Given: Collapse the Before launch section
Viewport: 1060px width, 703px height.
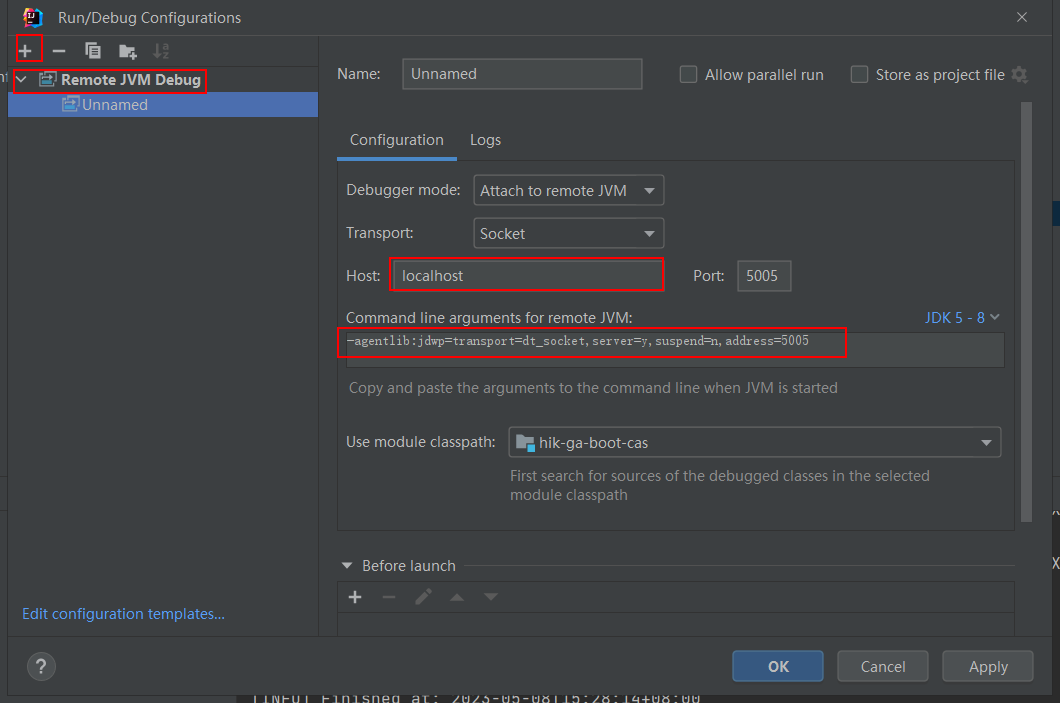Looking at the screenshot, I should (x=346, y=565).
